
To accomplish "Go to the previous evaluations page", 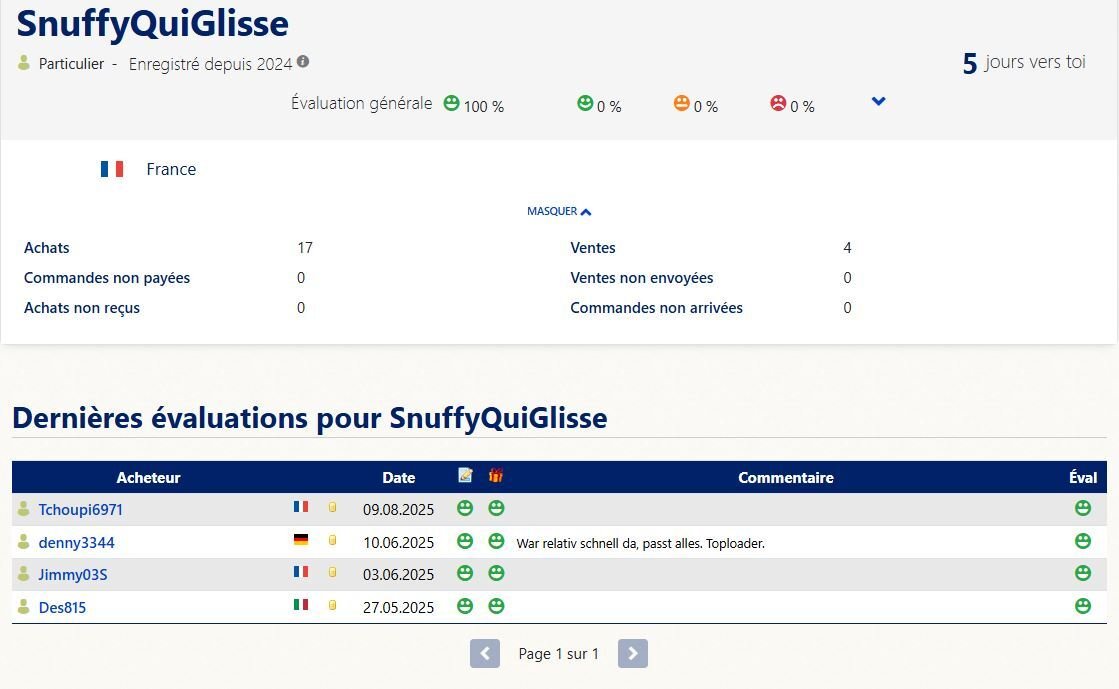I will tap(485, 653).
